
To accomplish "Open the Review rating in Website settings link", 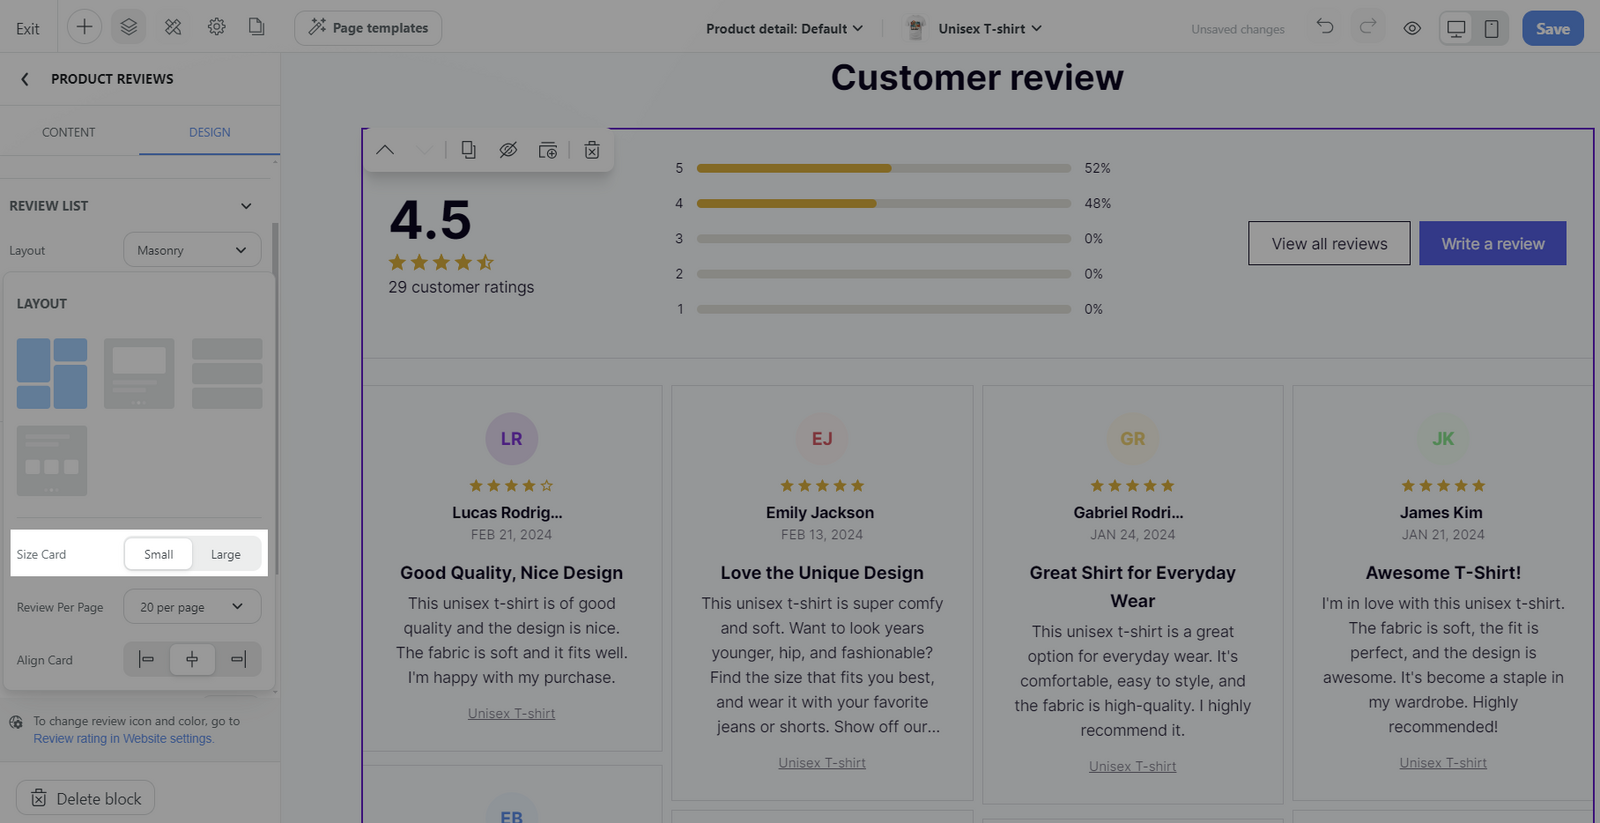I will (x=123, y=739).
